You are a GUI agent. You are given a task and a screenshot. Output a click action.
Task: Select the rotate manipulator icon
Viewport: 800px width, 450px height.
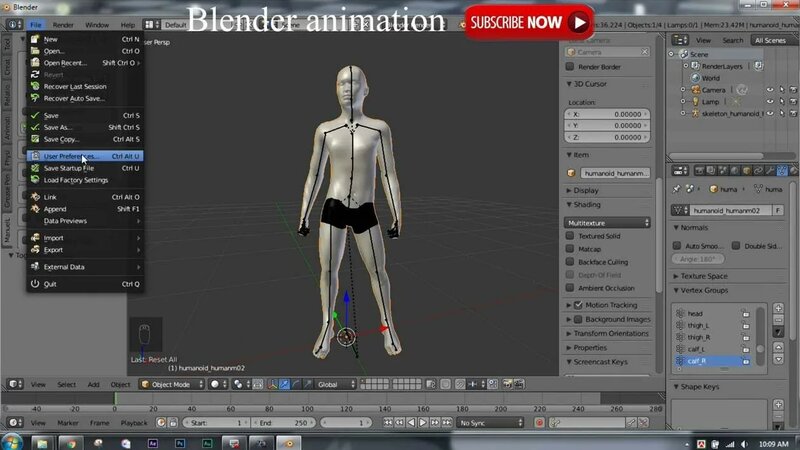pos(295,384)
